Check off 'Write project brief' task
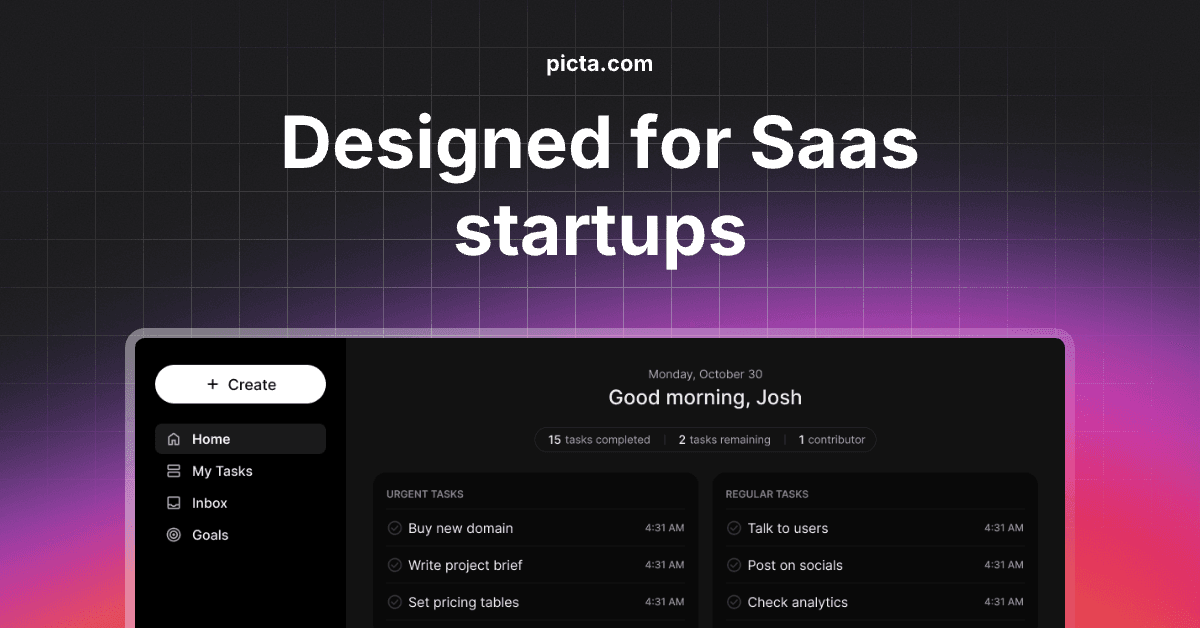 point(394,565)
